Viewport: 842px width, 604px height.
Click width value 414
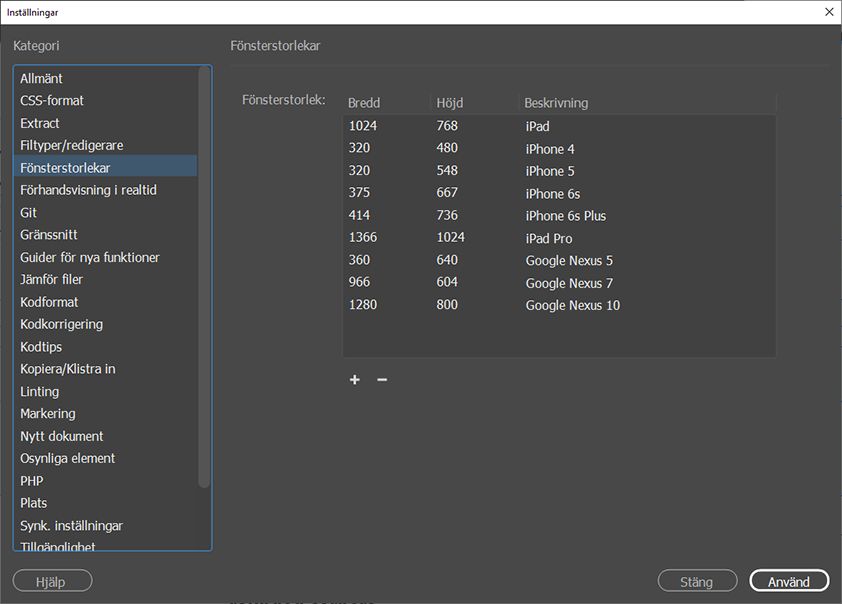[x=359, y=215]
